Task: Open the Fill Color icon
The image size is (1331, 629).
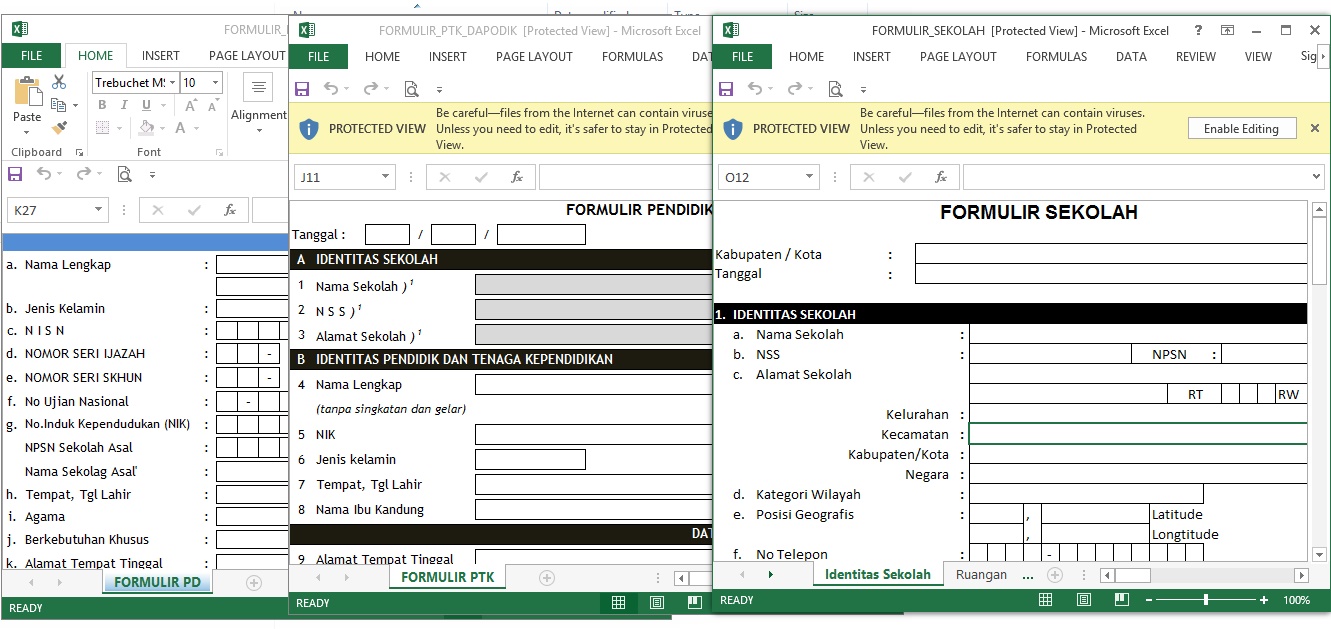Action: (147, 128)
